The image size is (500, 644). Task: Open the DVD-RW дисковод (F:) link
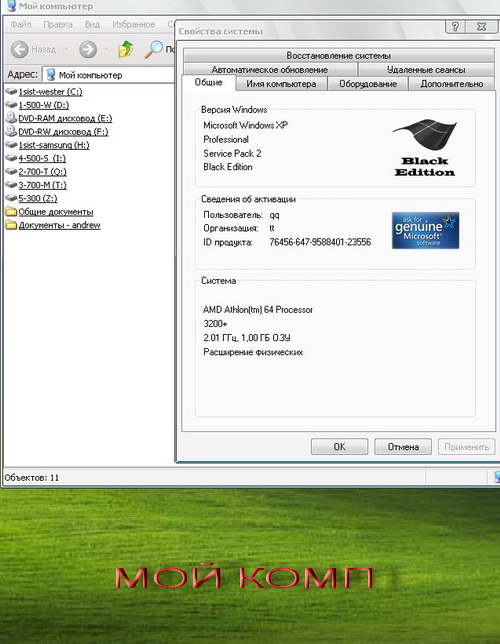coord(63,131)
